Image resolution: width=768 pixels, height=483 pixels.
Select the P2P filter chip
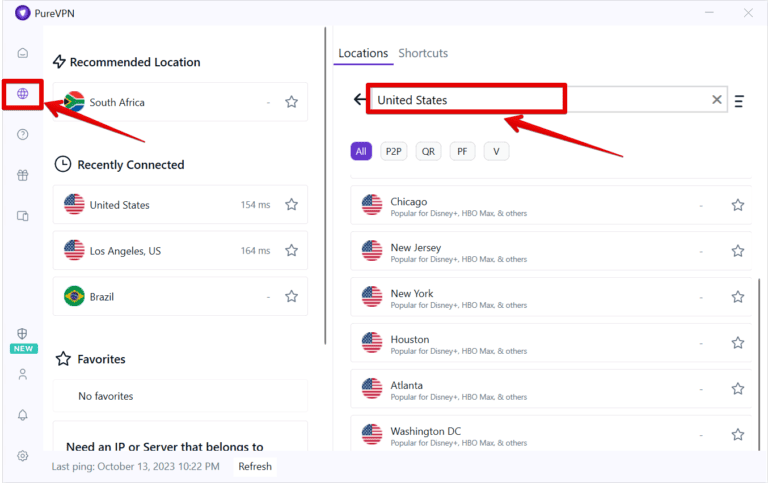(393, 151)
